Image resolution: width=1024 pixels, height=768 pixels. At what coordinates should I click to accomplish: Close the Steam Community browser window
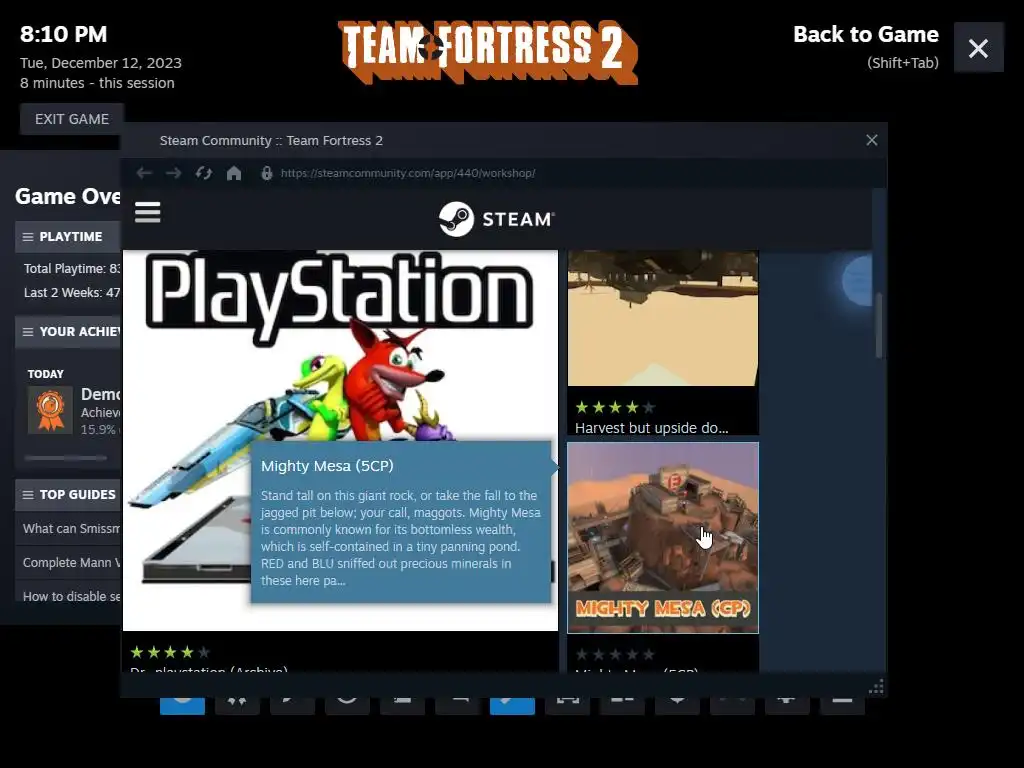[x=872, y=140]
